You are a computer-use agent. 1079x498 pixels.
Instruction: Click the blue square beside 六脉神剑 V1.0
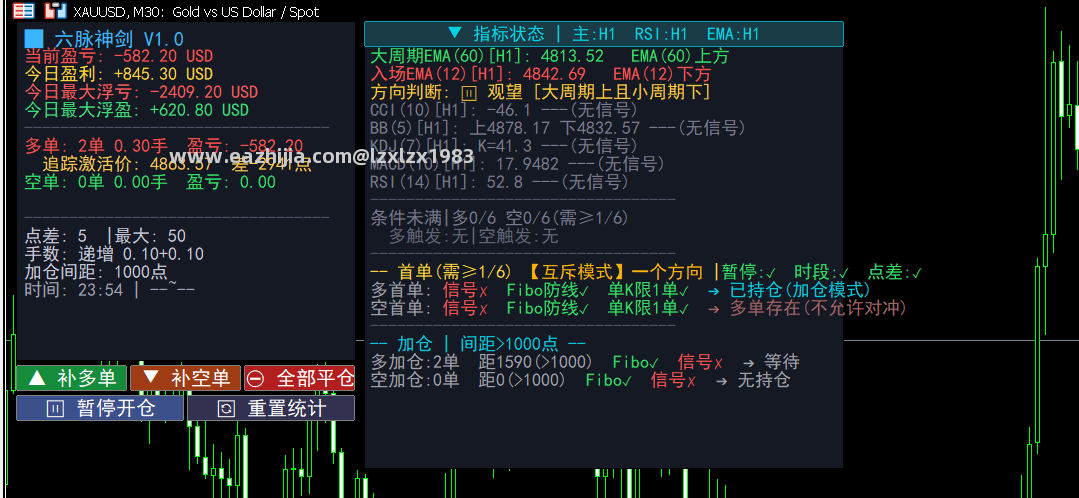pyautogui.click(x=33, y=39)
